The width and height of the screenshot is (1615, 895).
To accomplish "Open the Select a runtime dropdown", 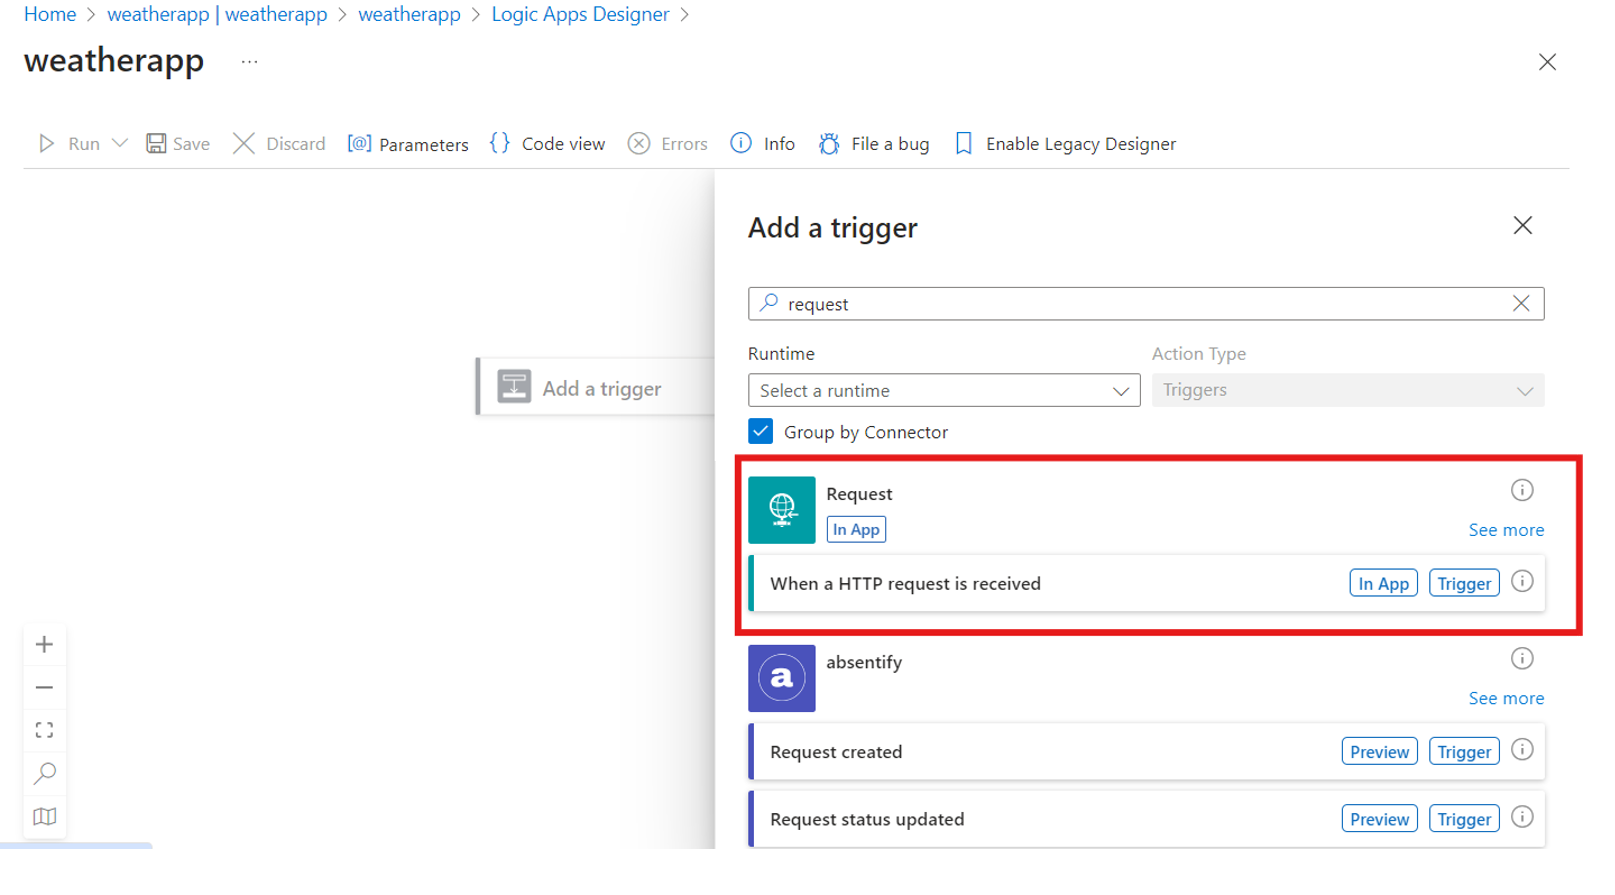I will pyautogui.click(x=943, y=391).
